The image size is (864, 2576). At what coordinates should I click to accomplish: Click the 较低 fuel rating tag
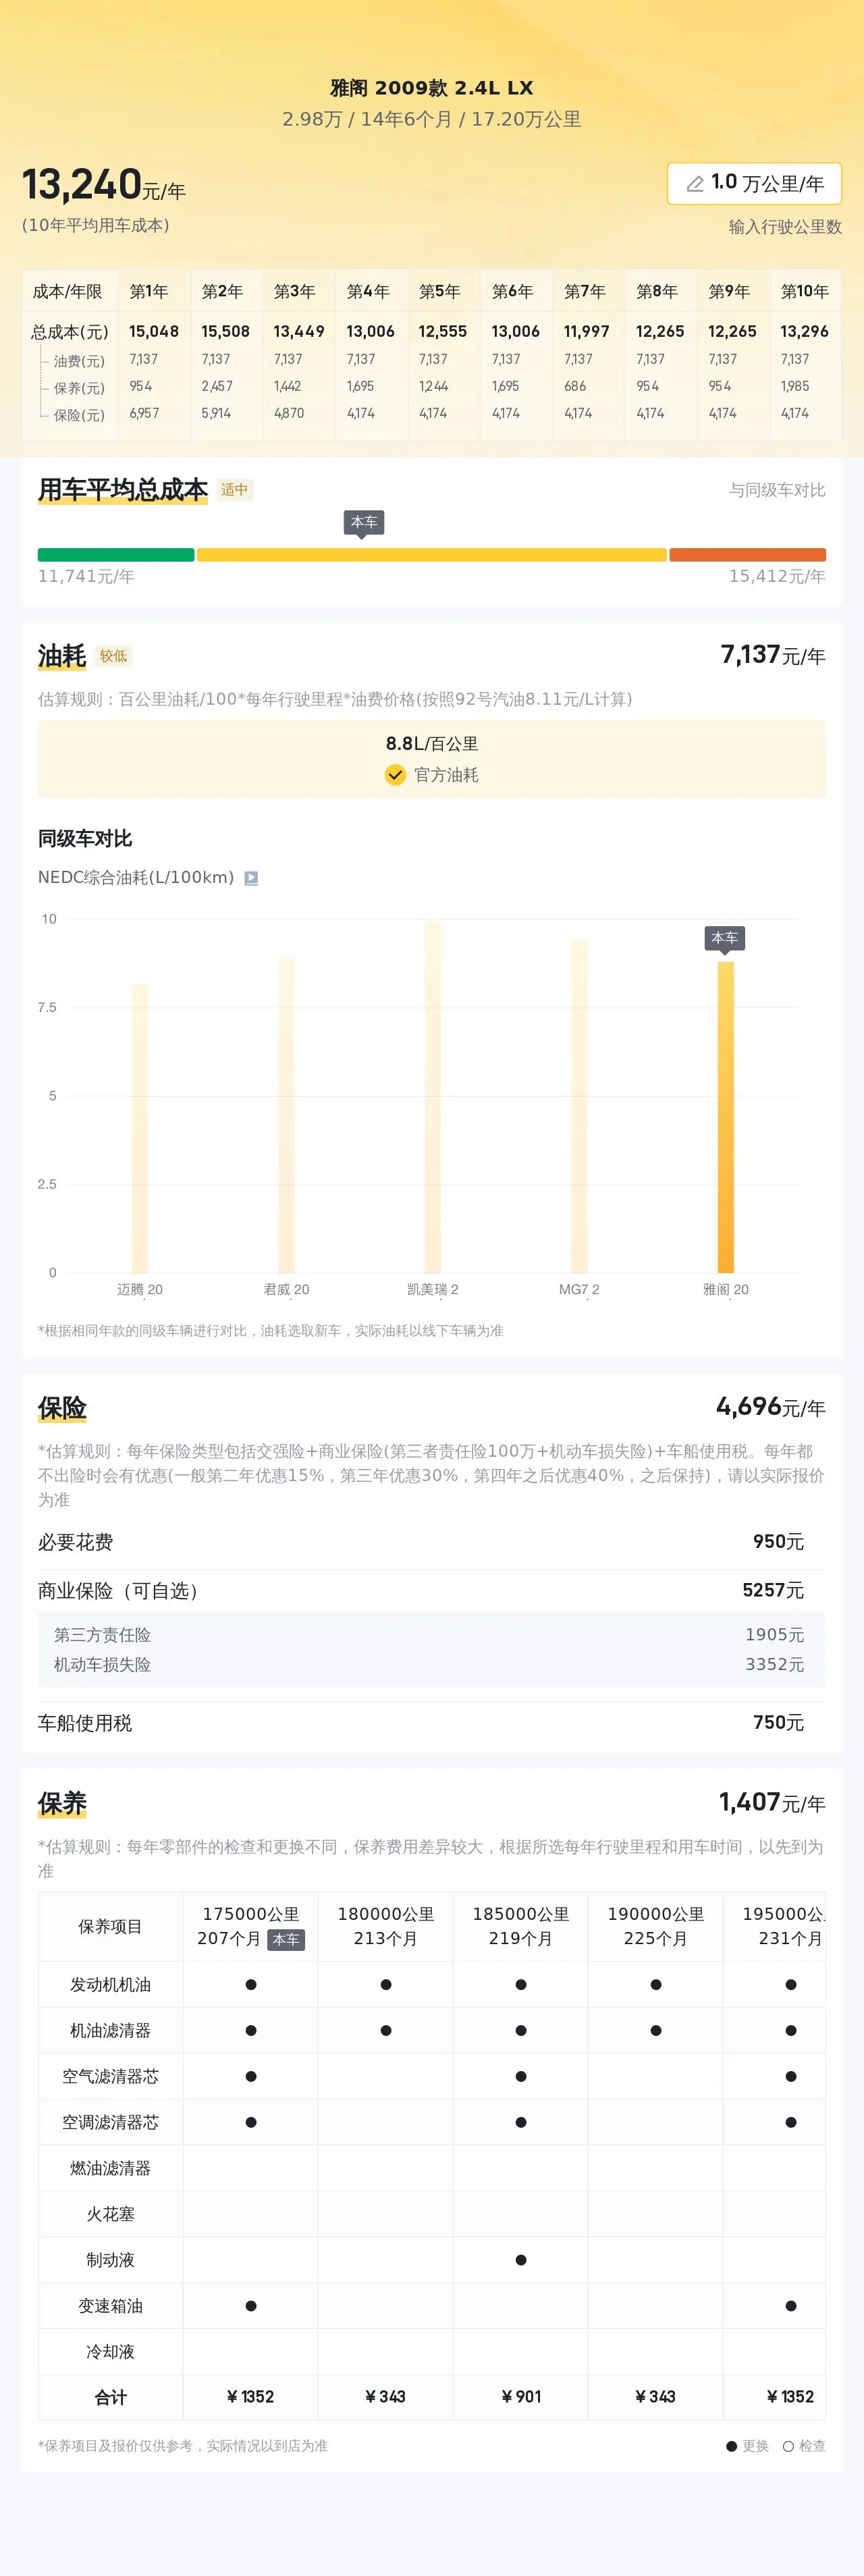[113, 656]
